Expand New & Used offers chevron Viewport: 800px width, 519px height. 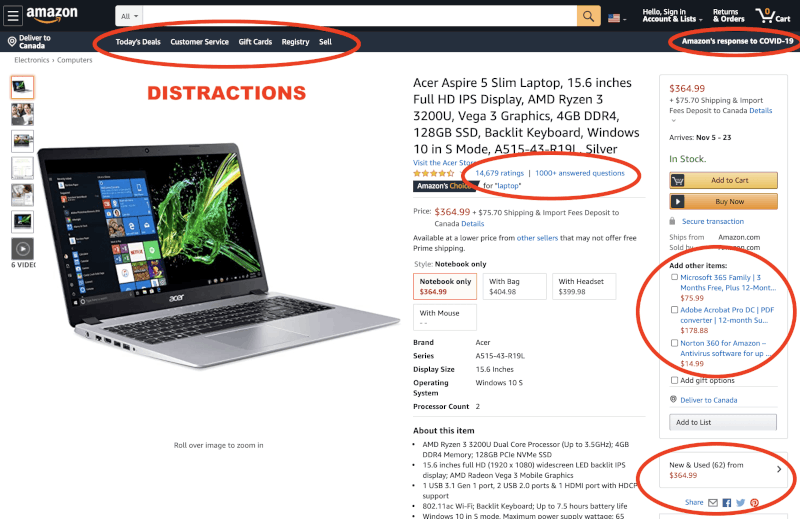779,469
